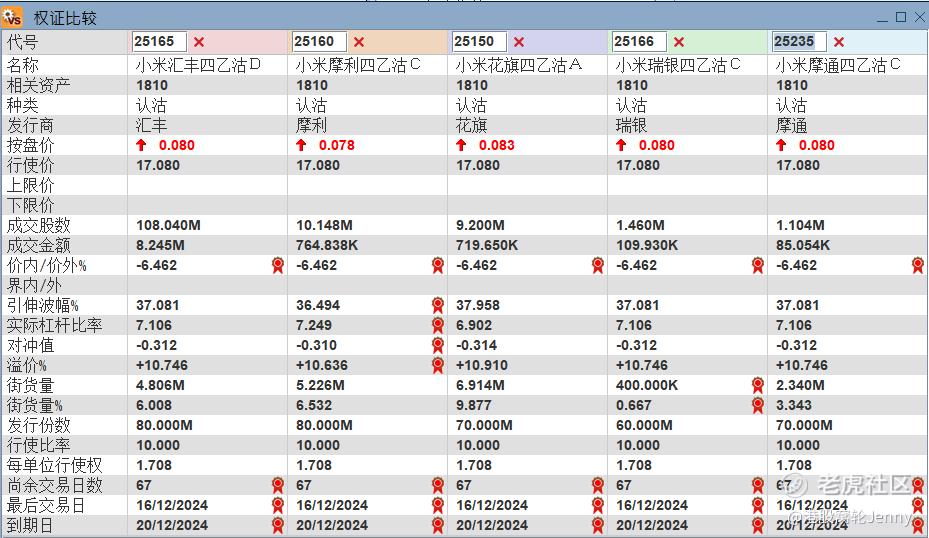Click the rosette in 最后交易日 row for 25166
This screenshot has width=929, height=538.
coord(758,505)
